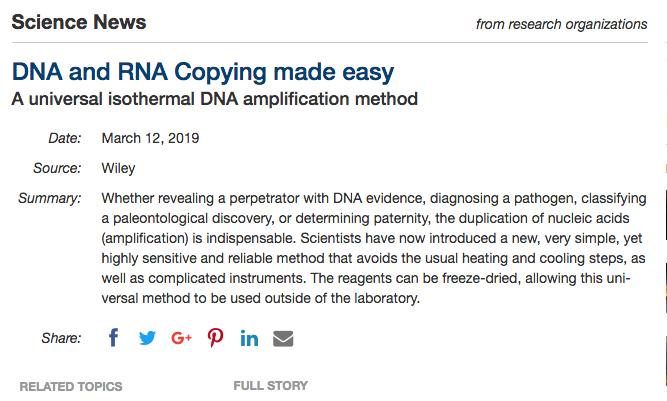Click the Science News section heading
This screenshot has width=667, height=401.
pos(79,22)
